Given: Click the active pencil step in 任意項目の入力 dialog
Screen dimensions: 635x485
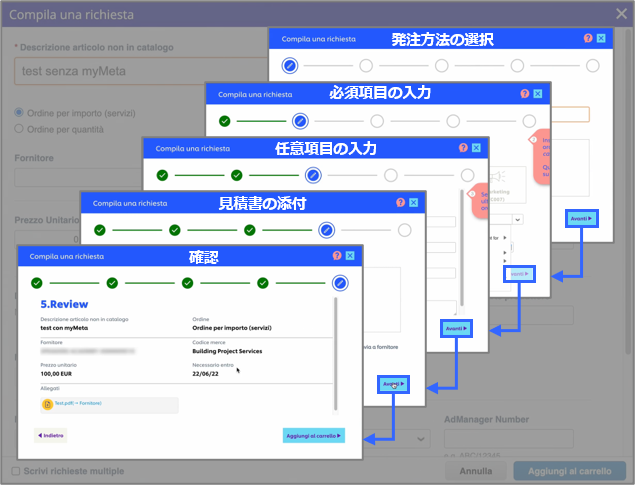Looking at the screenshot, I should point(313,175).
